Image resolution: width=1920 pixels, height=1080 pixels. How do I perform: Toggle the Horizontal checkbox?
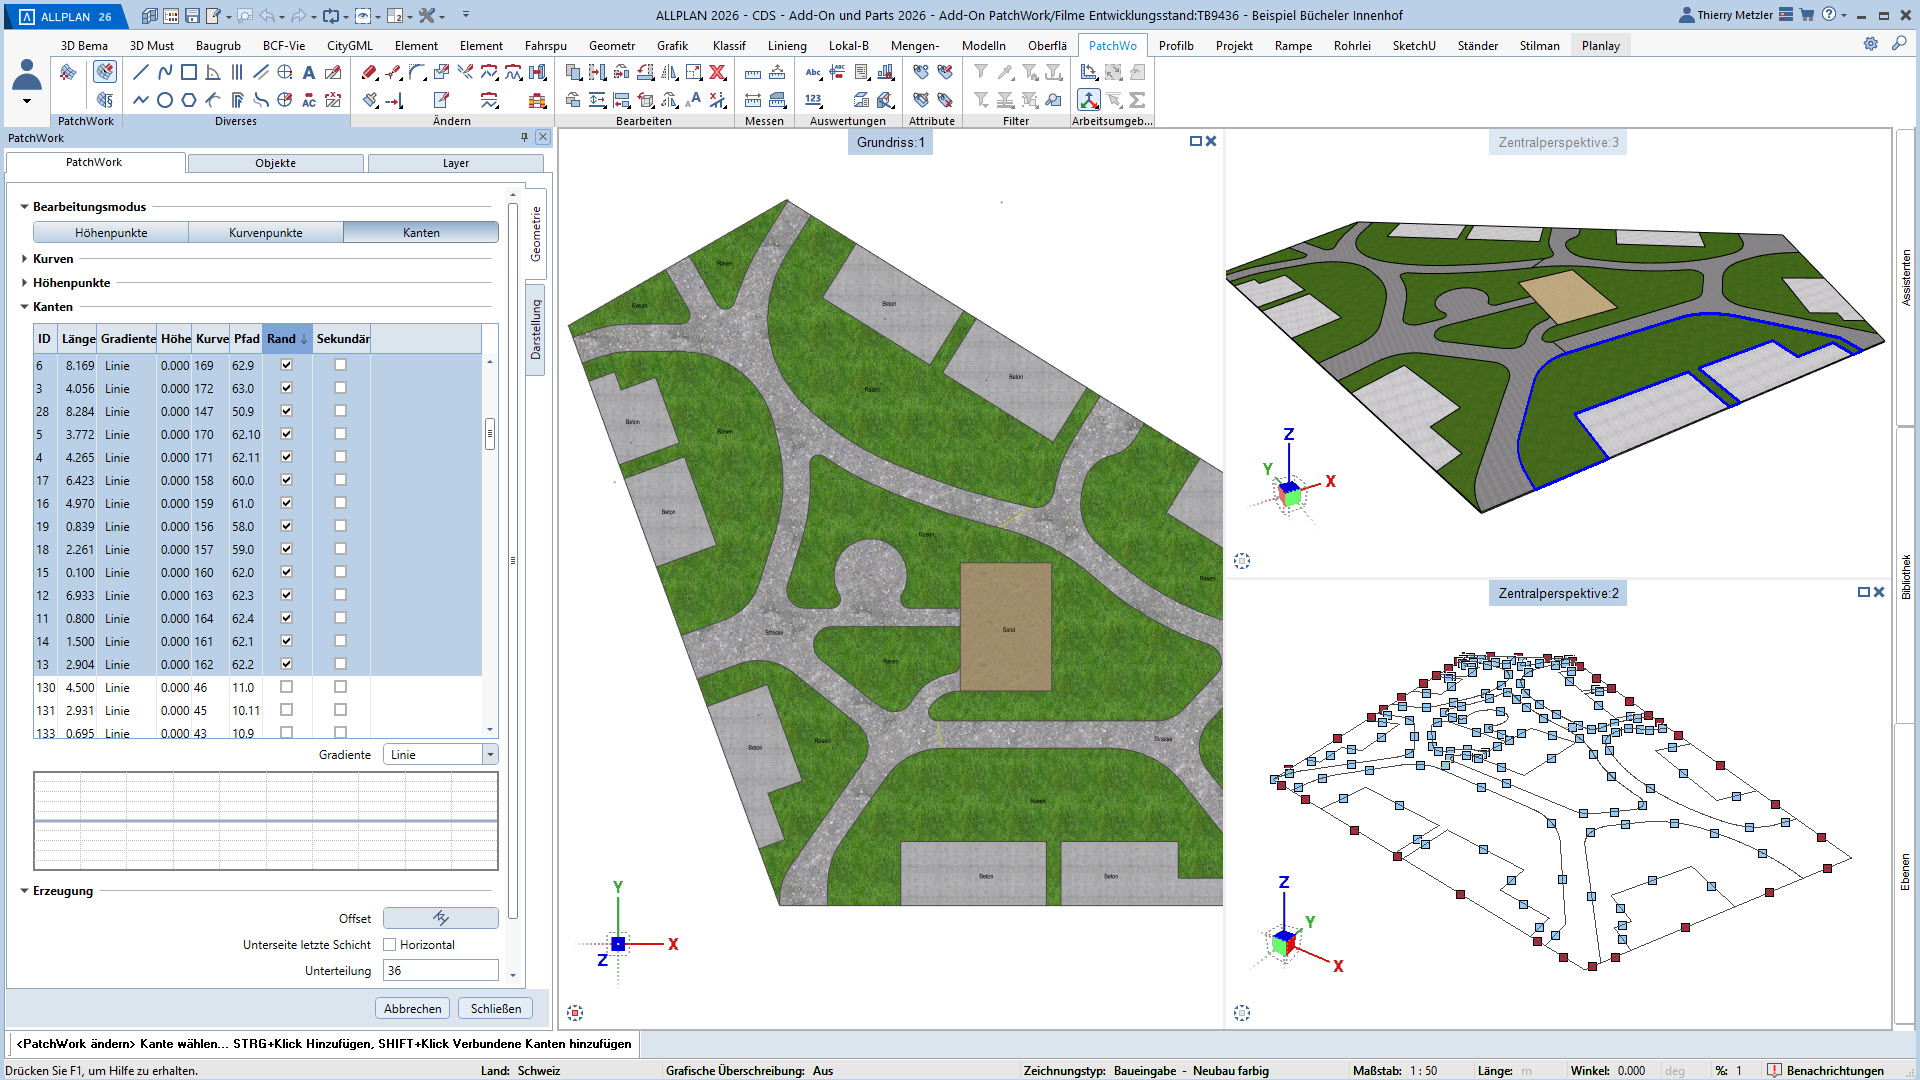tap(390, 944)
